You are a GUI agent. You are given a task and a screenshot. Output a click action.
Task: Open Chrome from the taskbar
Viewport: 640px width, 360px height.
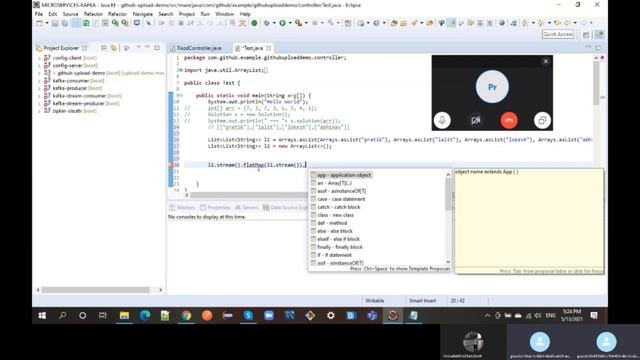pos(186,316)
